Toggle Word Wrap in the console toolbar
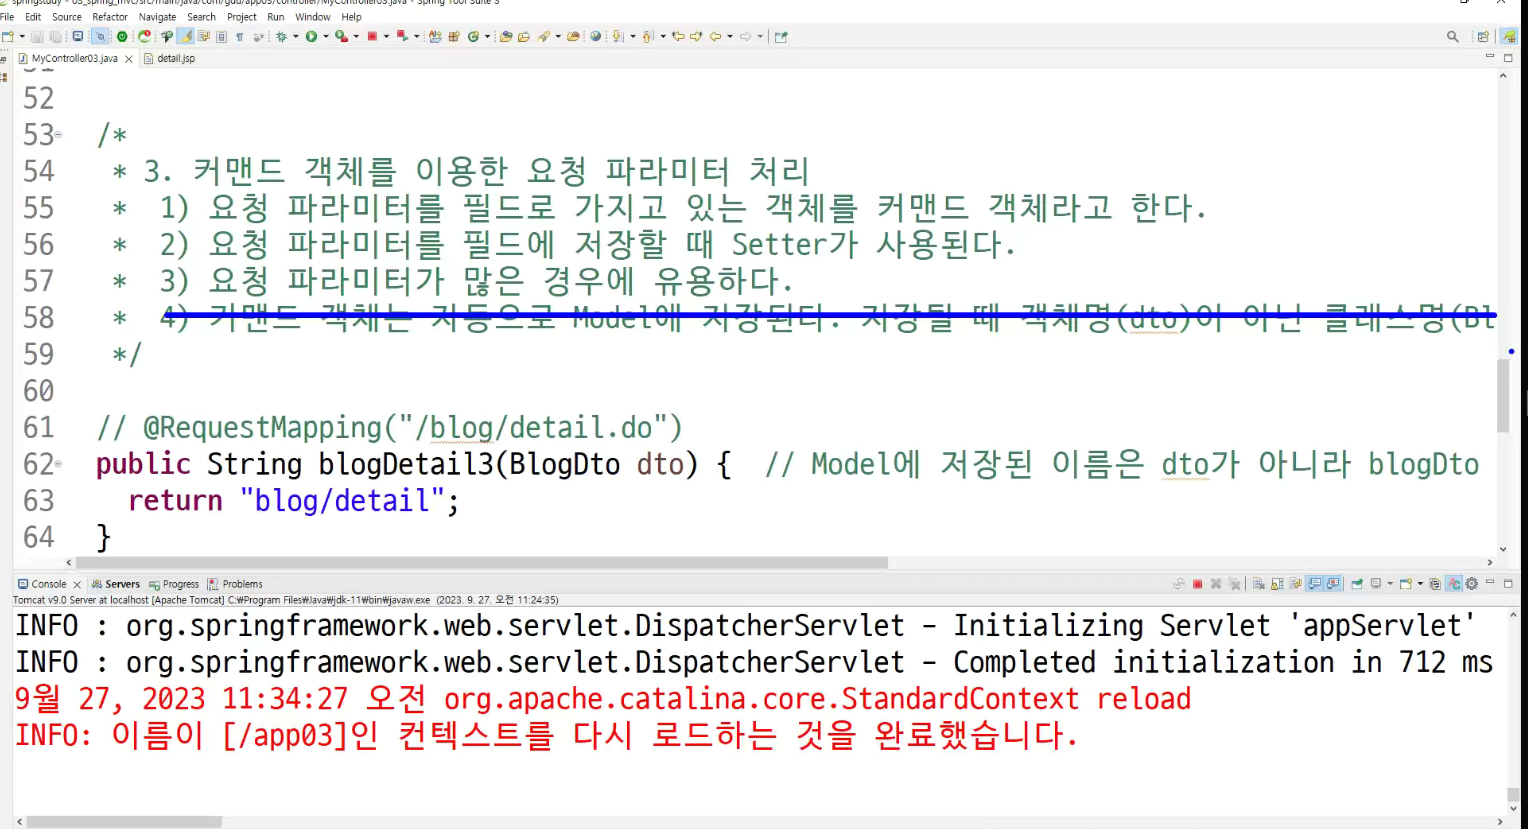Image resolution: width=1528 pixels, height=829 pixels. [x=1295, y=584]
